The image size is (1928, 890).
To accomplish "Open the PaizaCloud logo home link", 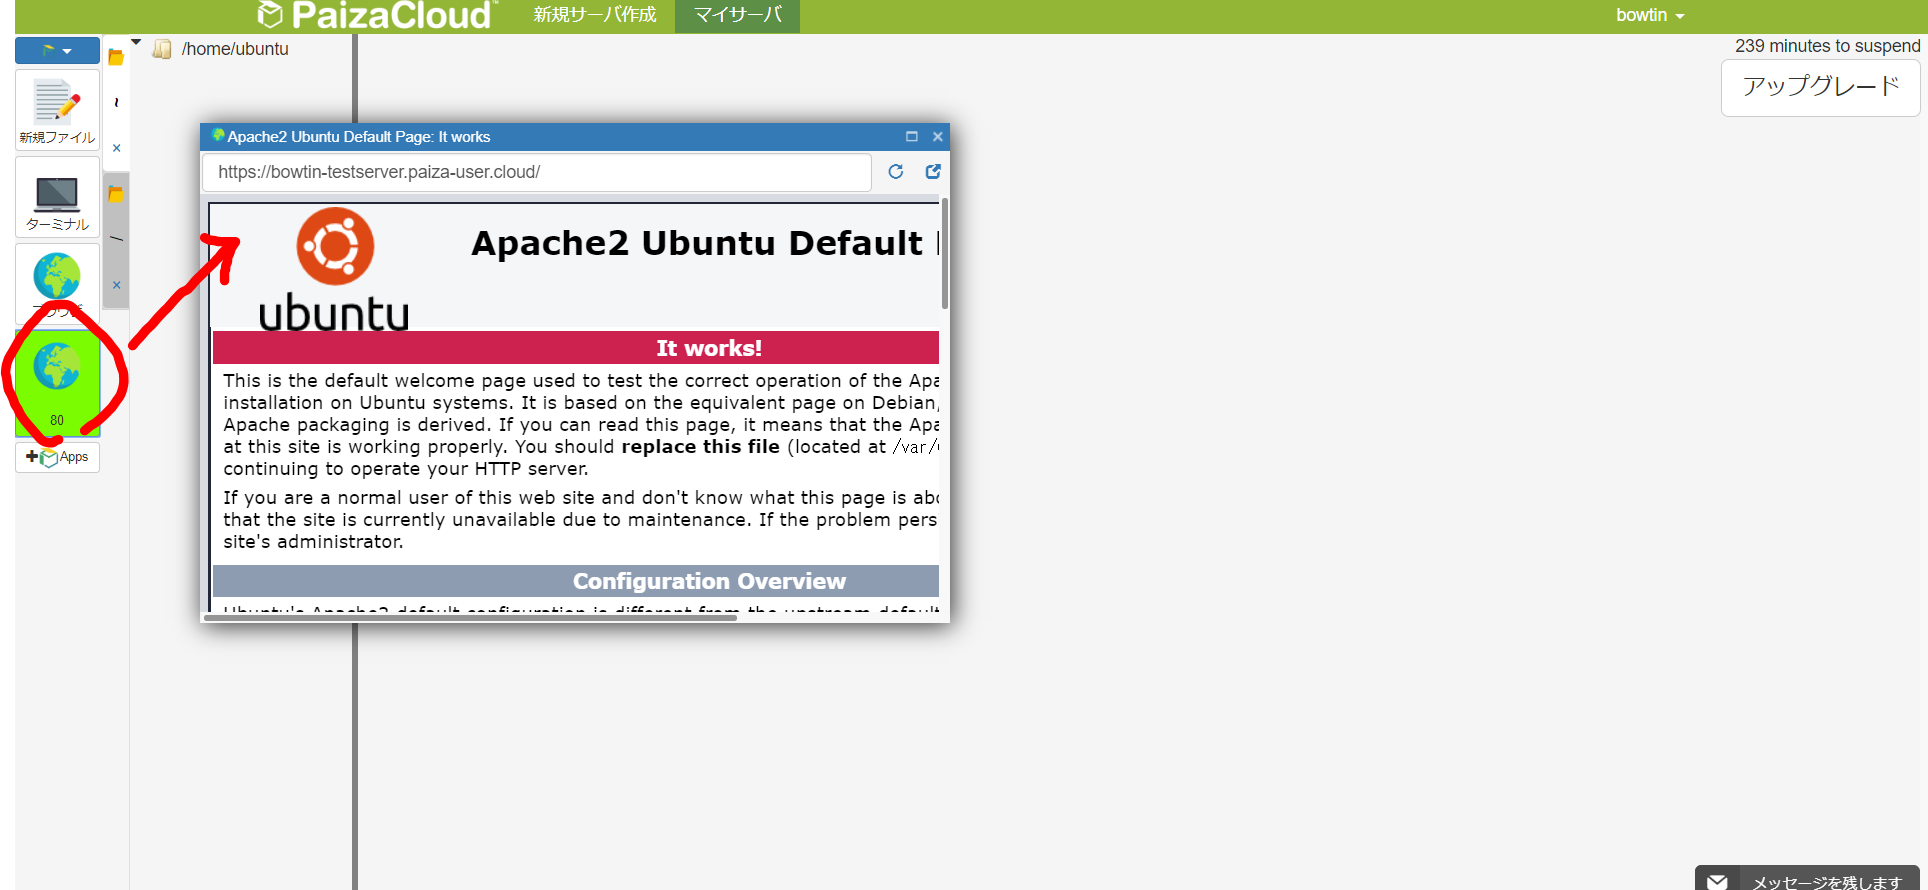I will pos(376,15).
